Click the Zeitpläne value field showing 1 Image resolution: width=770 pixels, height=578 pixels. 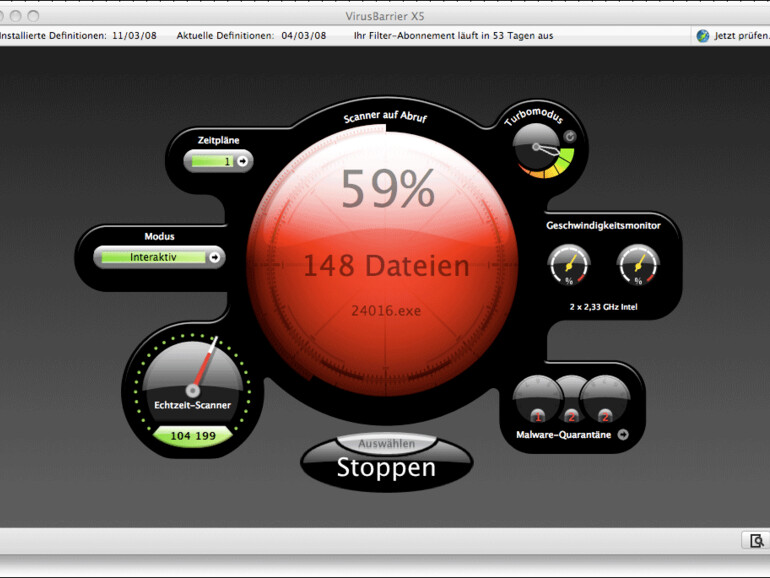point(212,161)
